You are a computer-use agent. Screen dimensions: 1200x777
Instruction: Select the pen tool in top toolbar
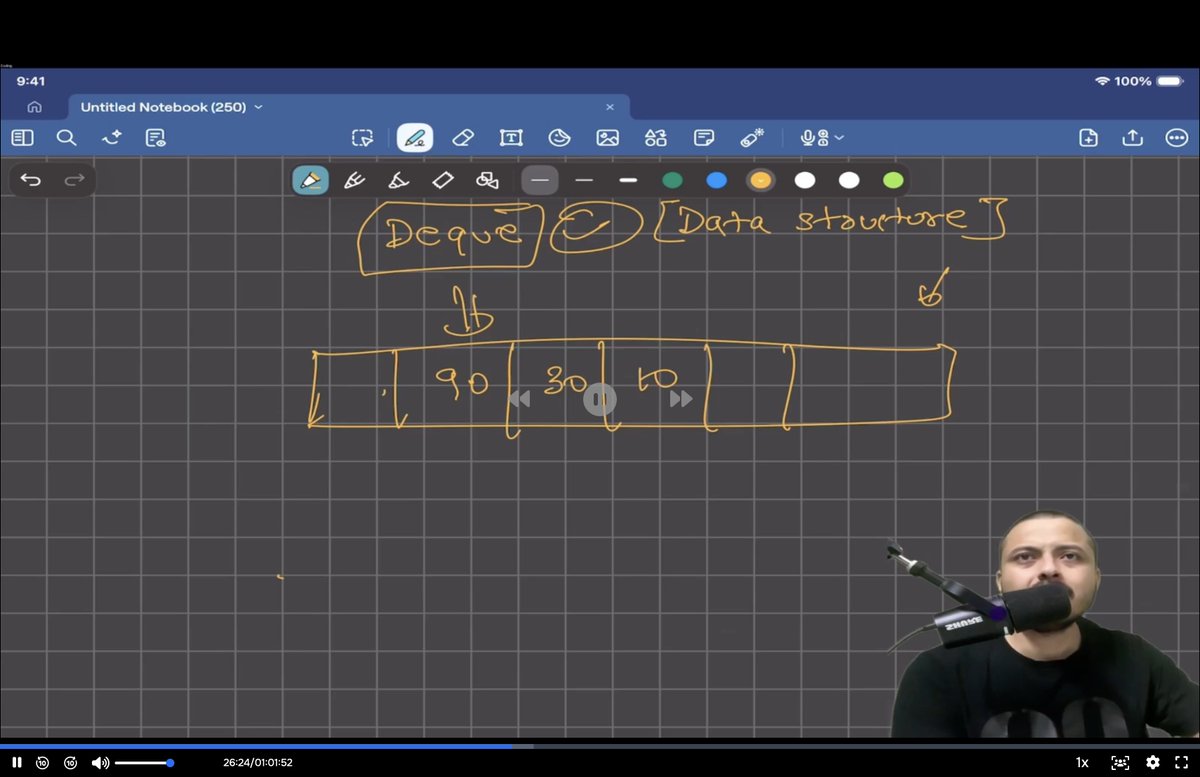point(415,138)
